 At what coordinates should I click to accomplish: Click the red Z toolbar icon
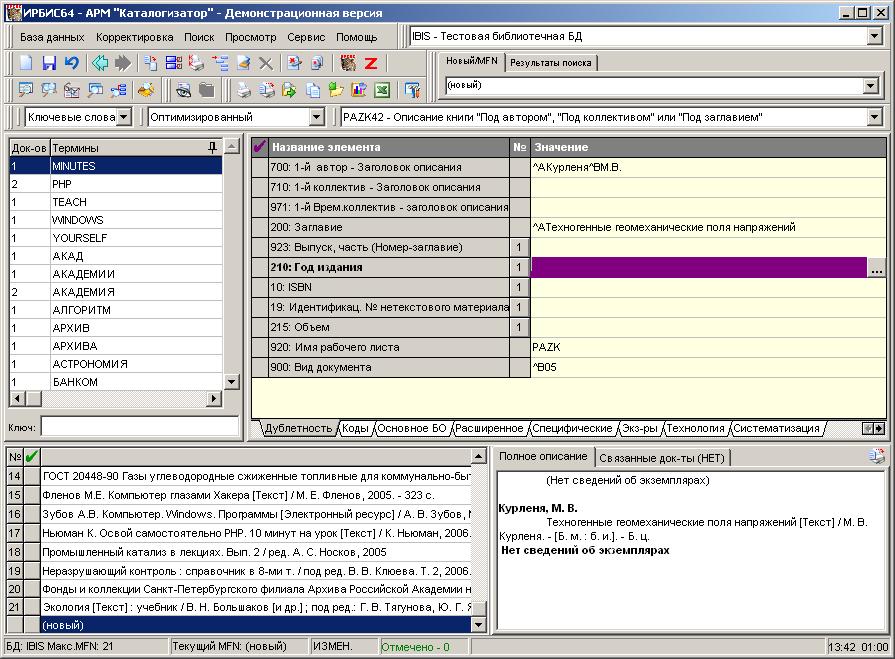tap(371, 63)
